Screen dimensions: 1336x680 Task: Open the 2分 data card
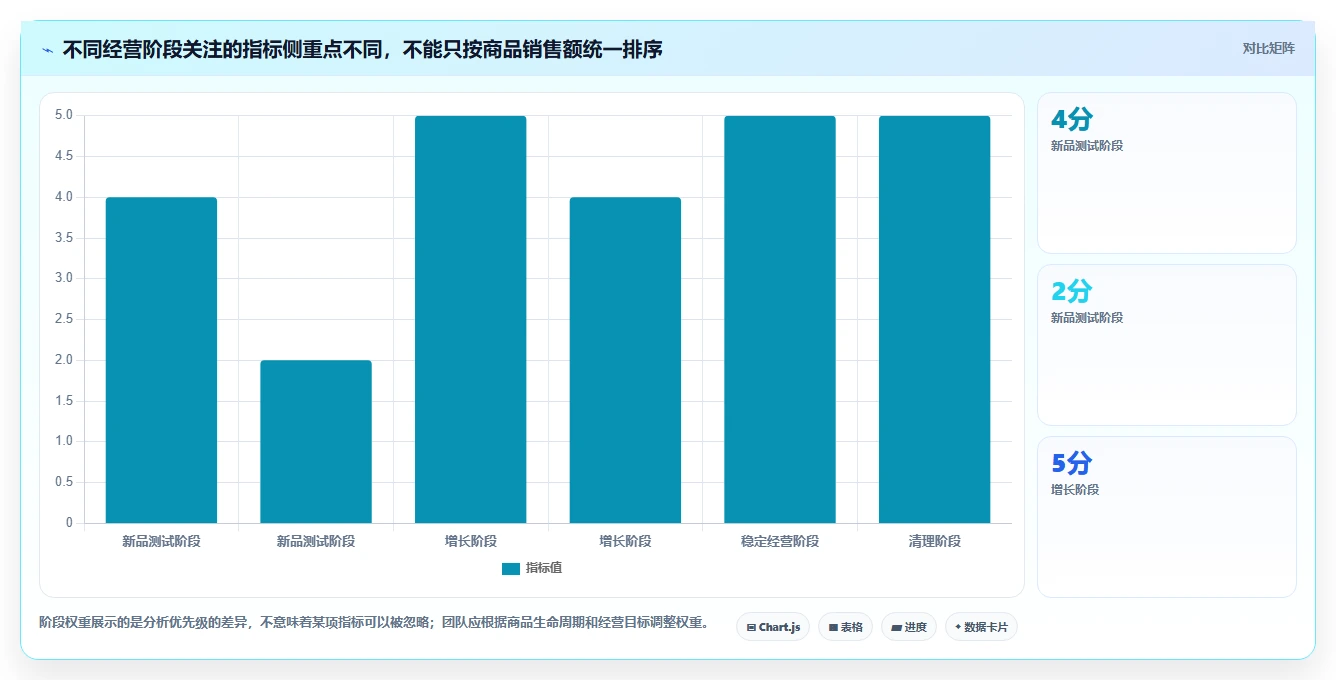pos(1167,345)
